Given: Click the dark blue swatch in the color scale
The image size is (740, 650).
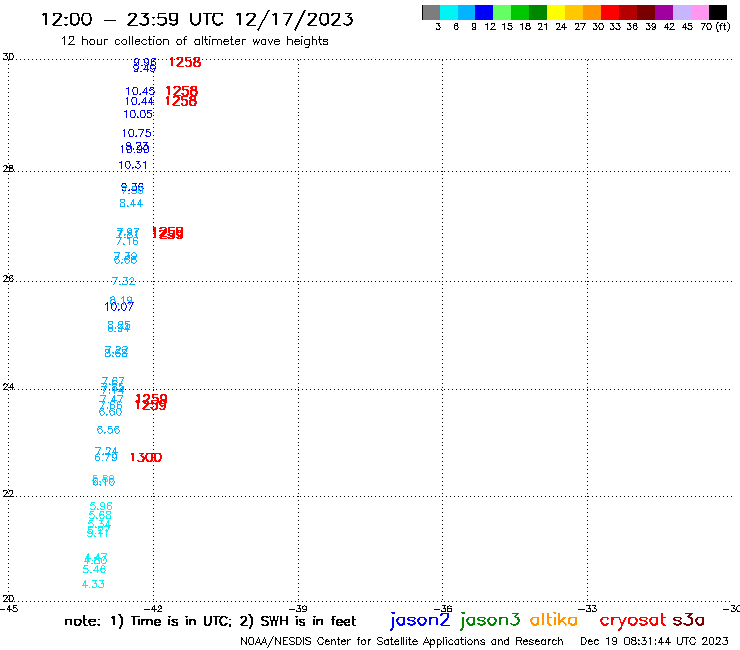Looking at the screenshot, I should 484,12.
